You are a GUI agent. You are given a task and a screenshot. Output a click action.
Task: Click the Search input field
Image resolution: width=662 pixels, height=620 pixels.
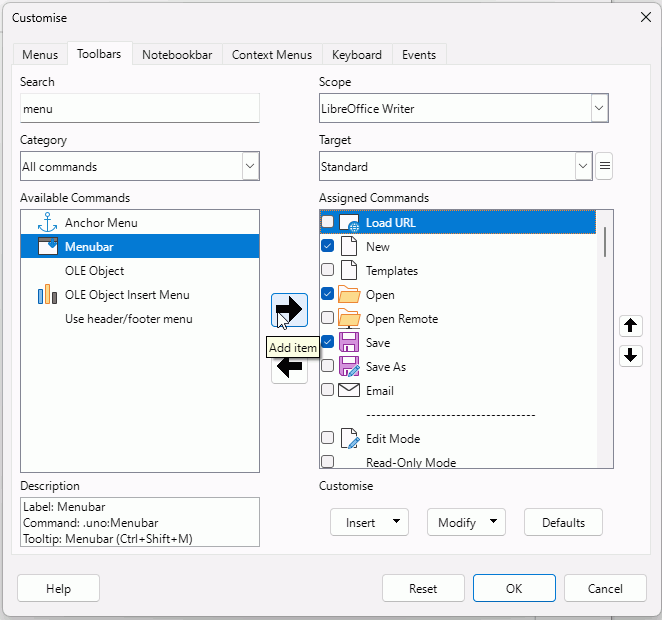point(139,109)
